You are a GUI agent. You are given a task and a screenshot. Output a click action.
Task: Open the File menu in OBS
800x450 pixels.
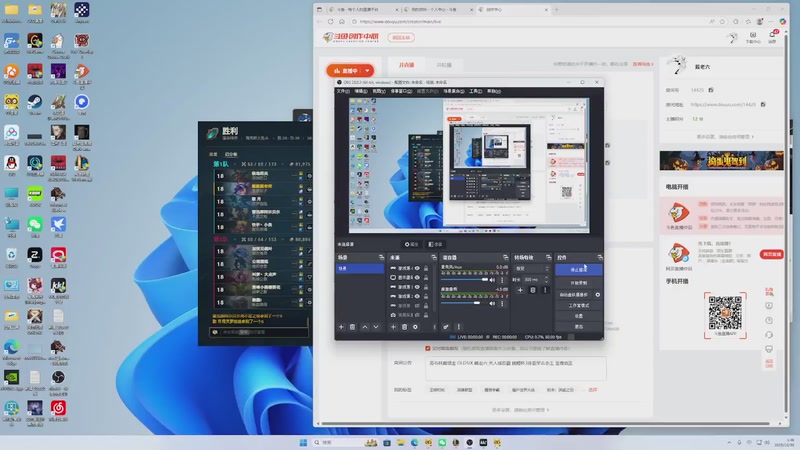(x=343, y=91)
